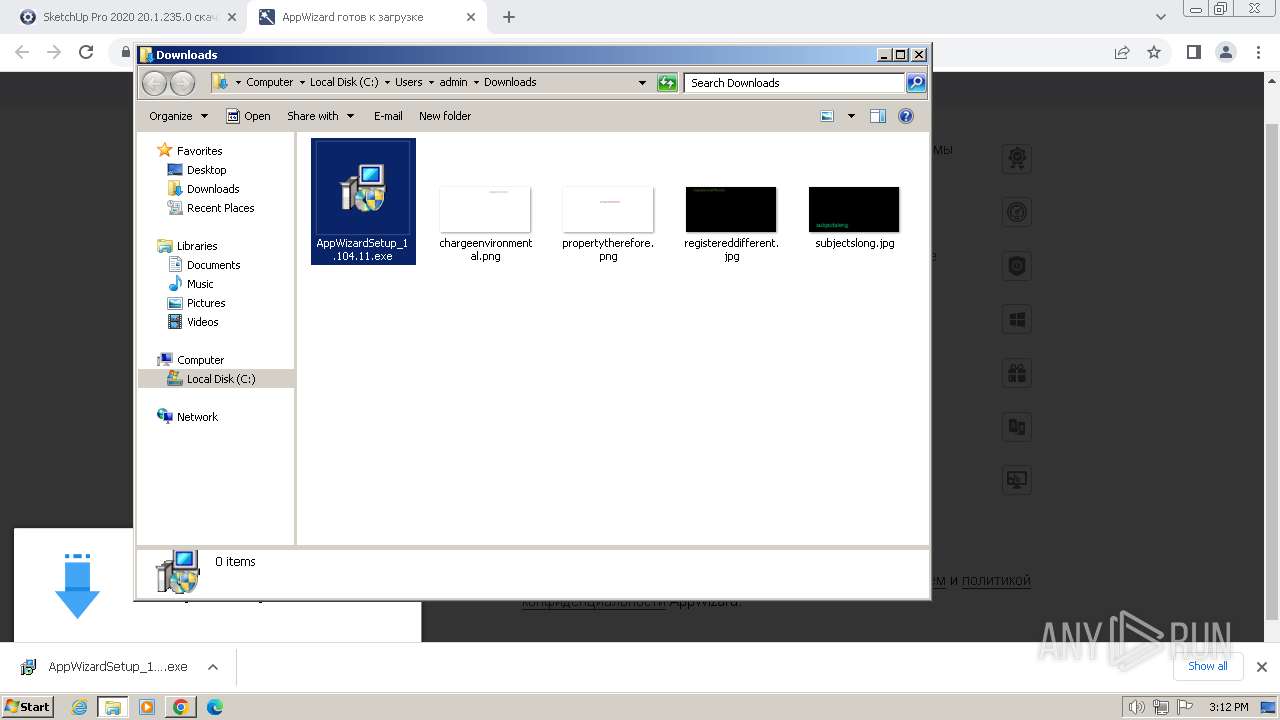Open address bar history dropdown

642,83
